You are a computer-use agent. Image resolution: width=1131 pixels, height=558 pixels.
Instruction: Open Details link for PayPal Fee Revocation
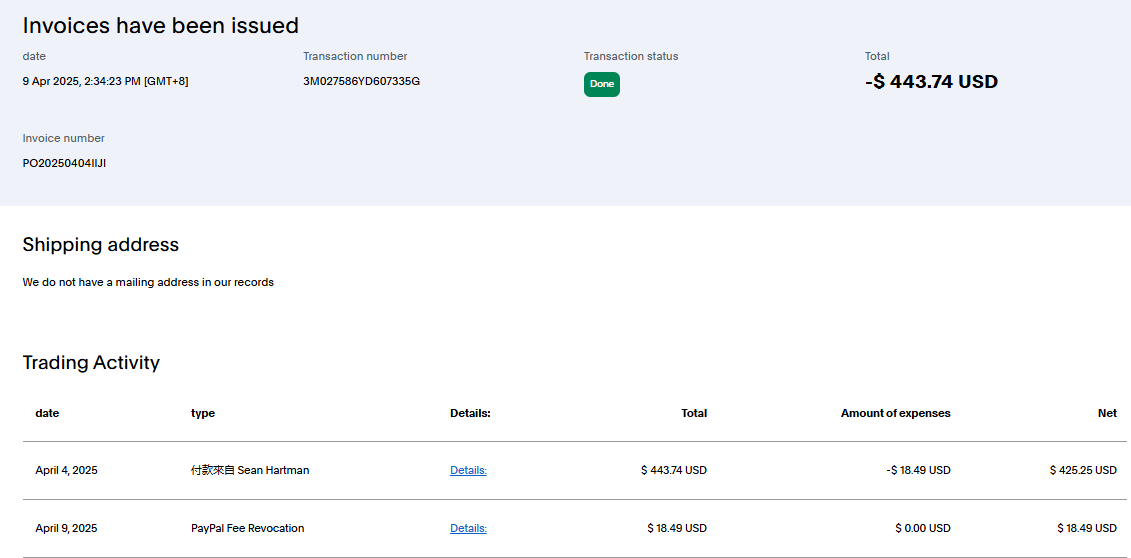click(468, 528)
